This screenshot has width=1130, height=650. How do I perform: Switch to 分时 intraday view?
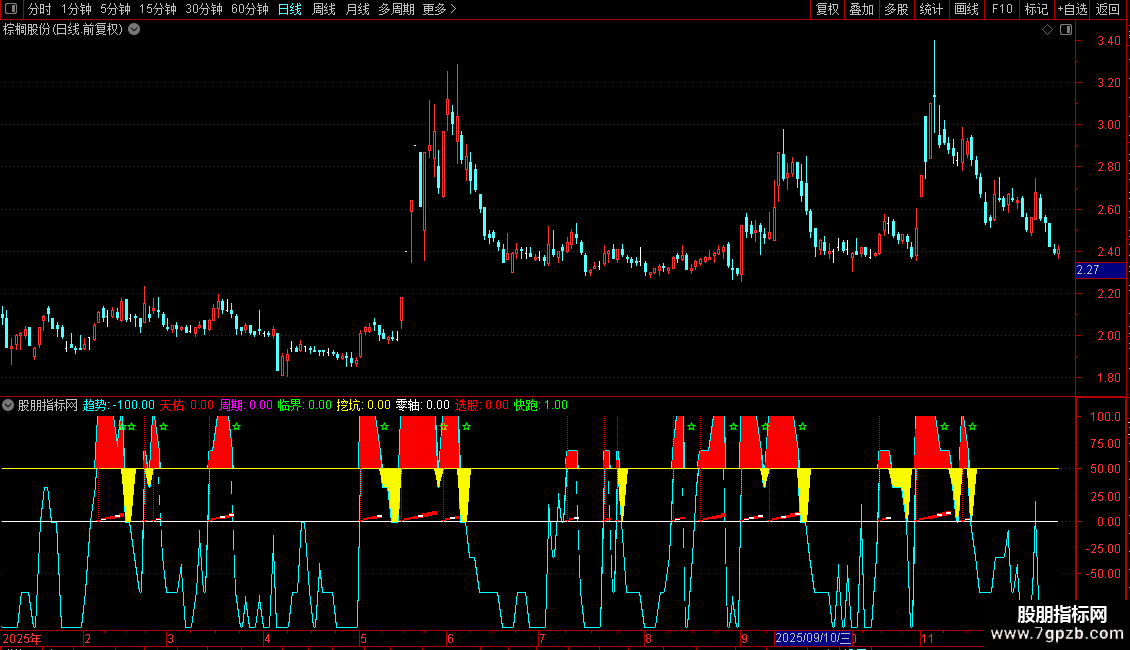tap(39, 9)
